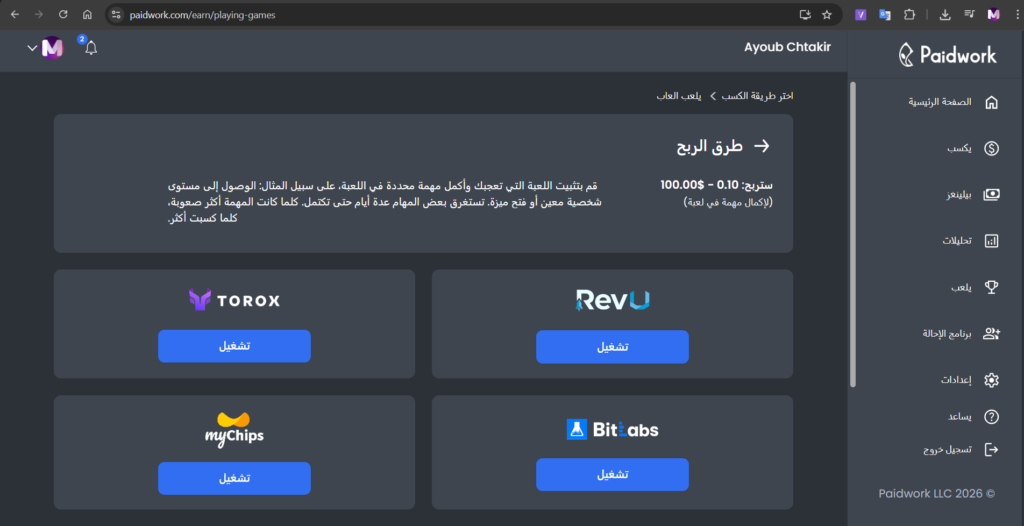Click the trophy icon in sidebar
1024x526 pixels.
click(991, 287)
